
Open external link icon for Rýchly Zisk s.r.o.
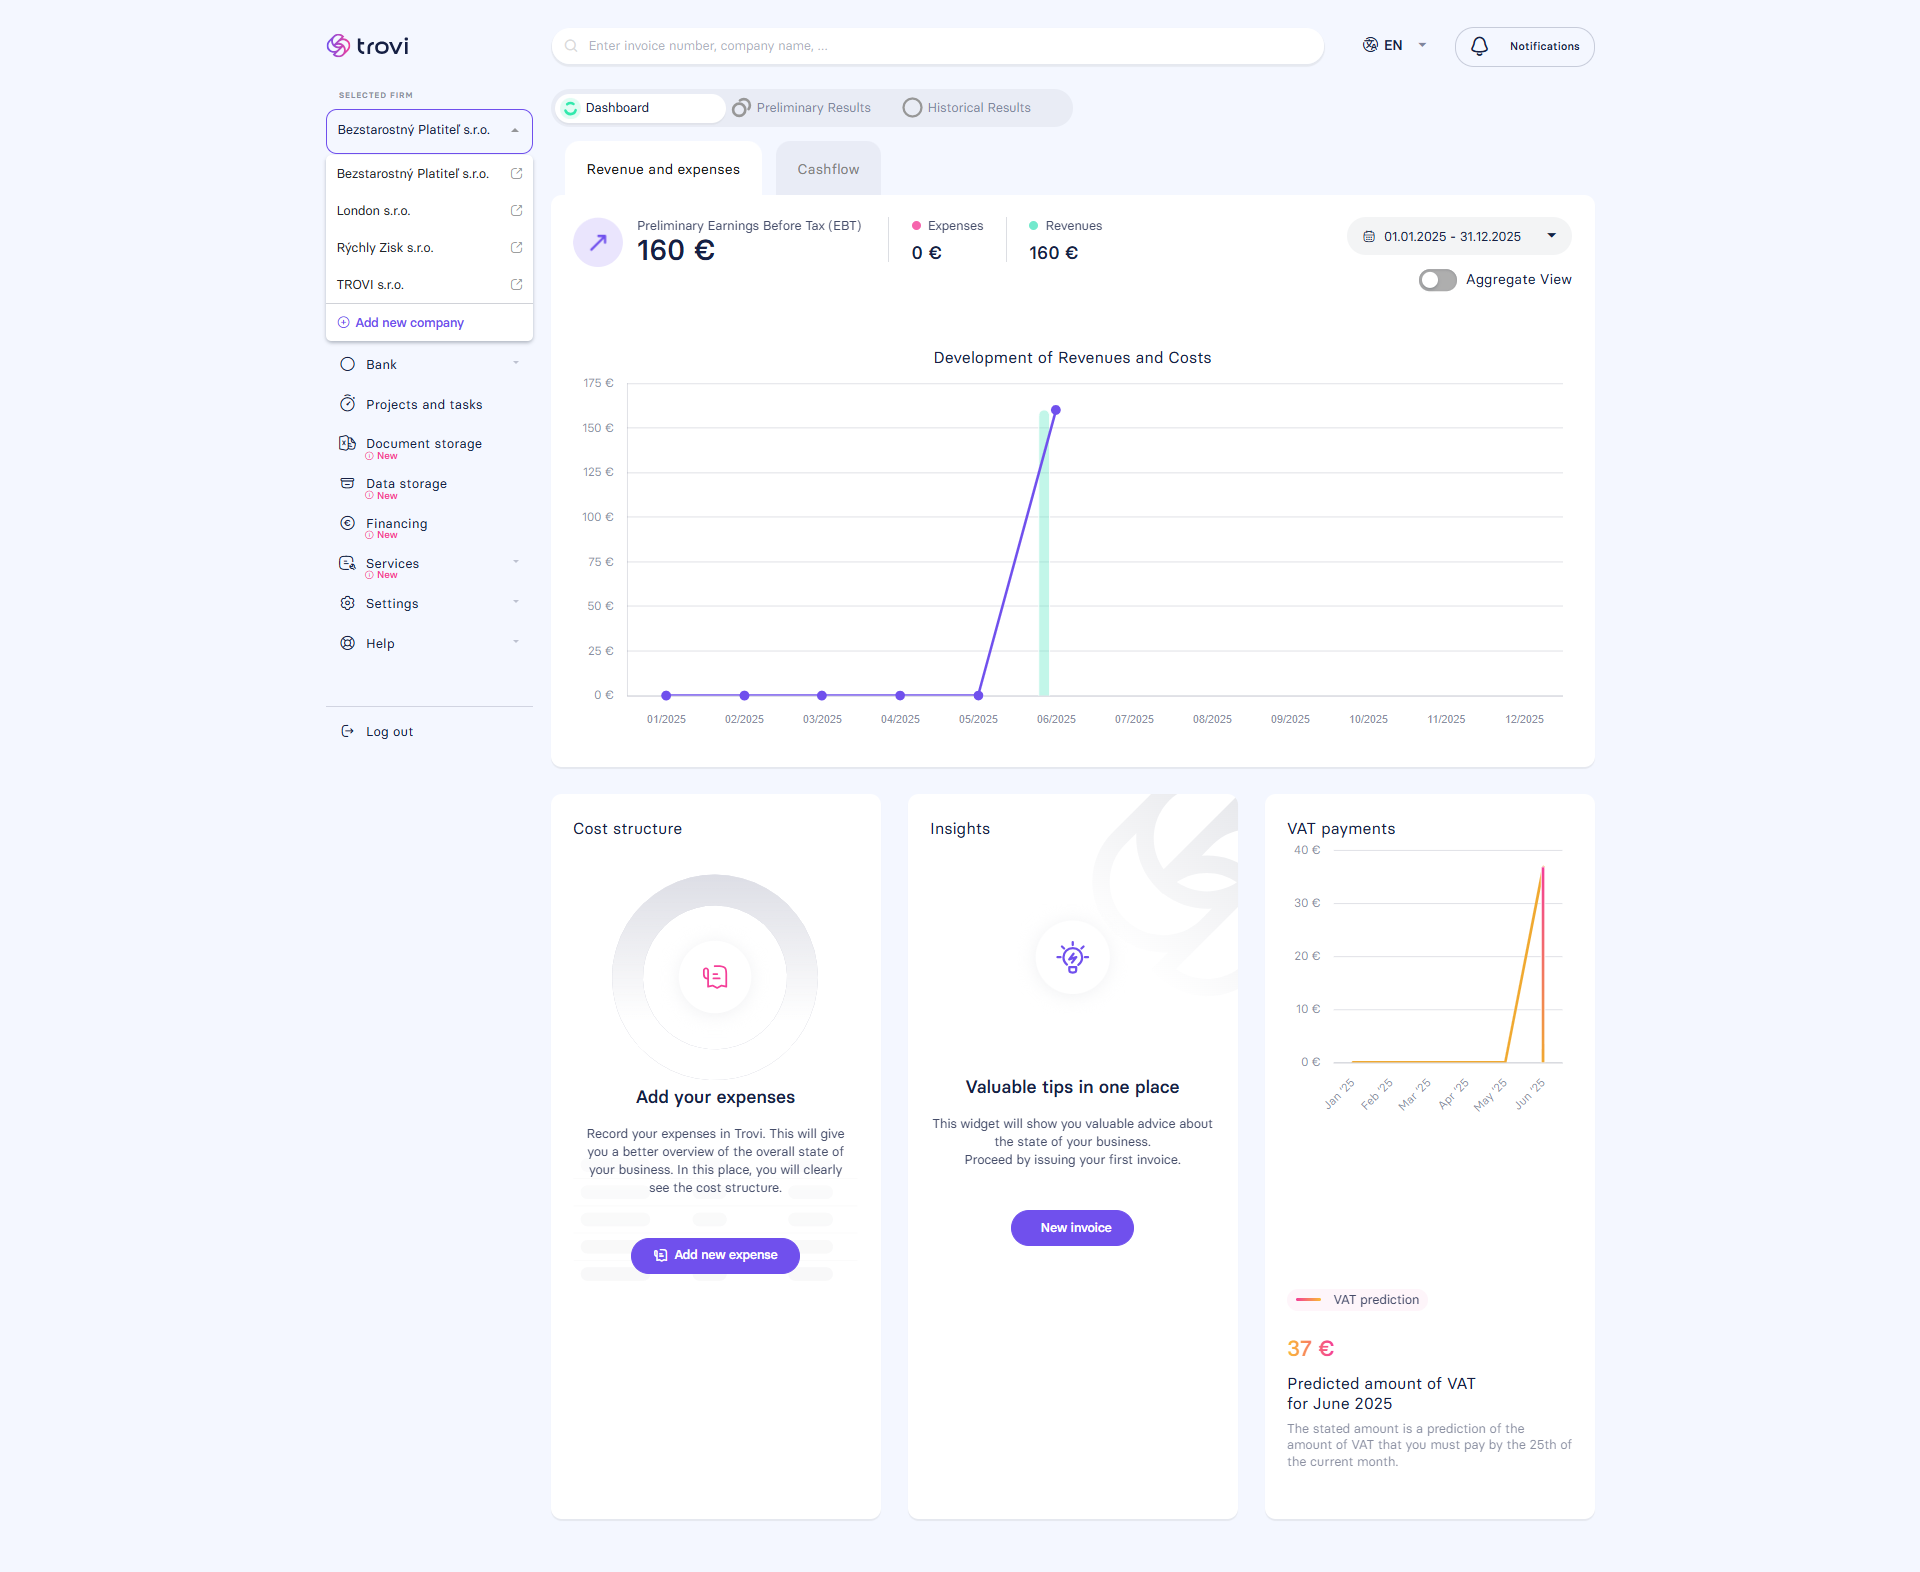point(517,248)
